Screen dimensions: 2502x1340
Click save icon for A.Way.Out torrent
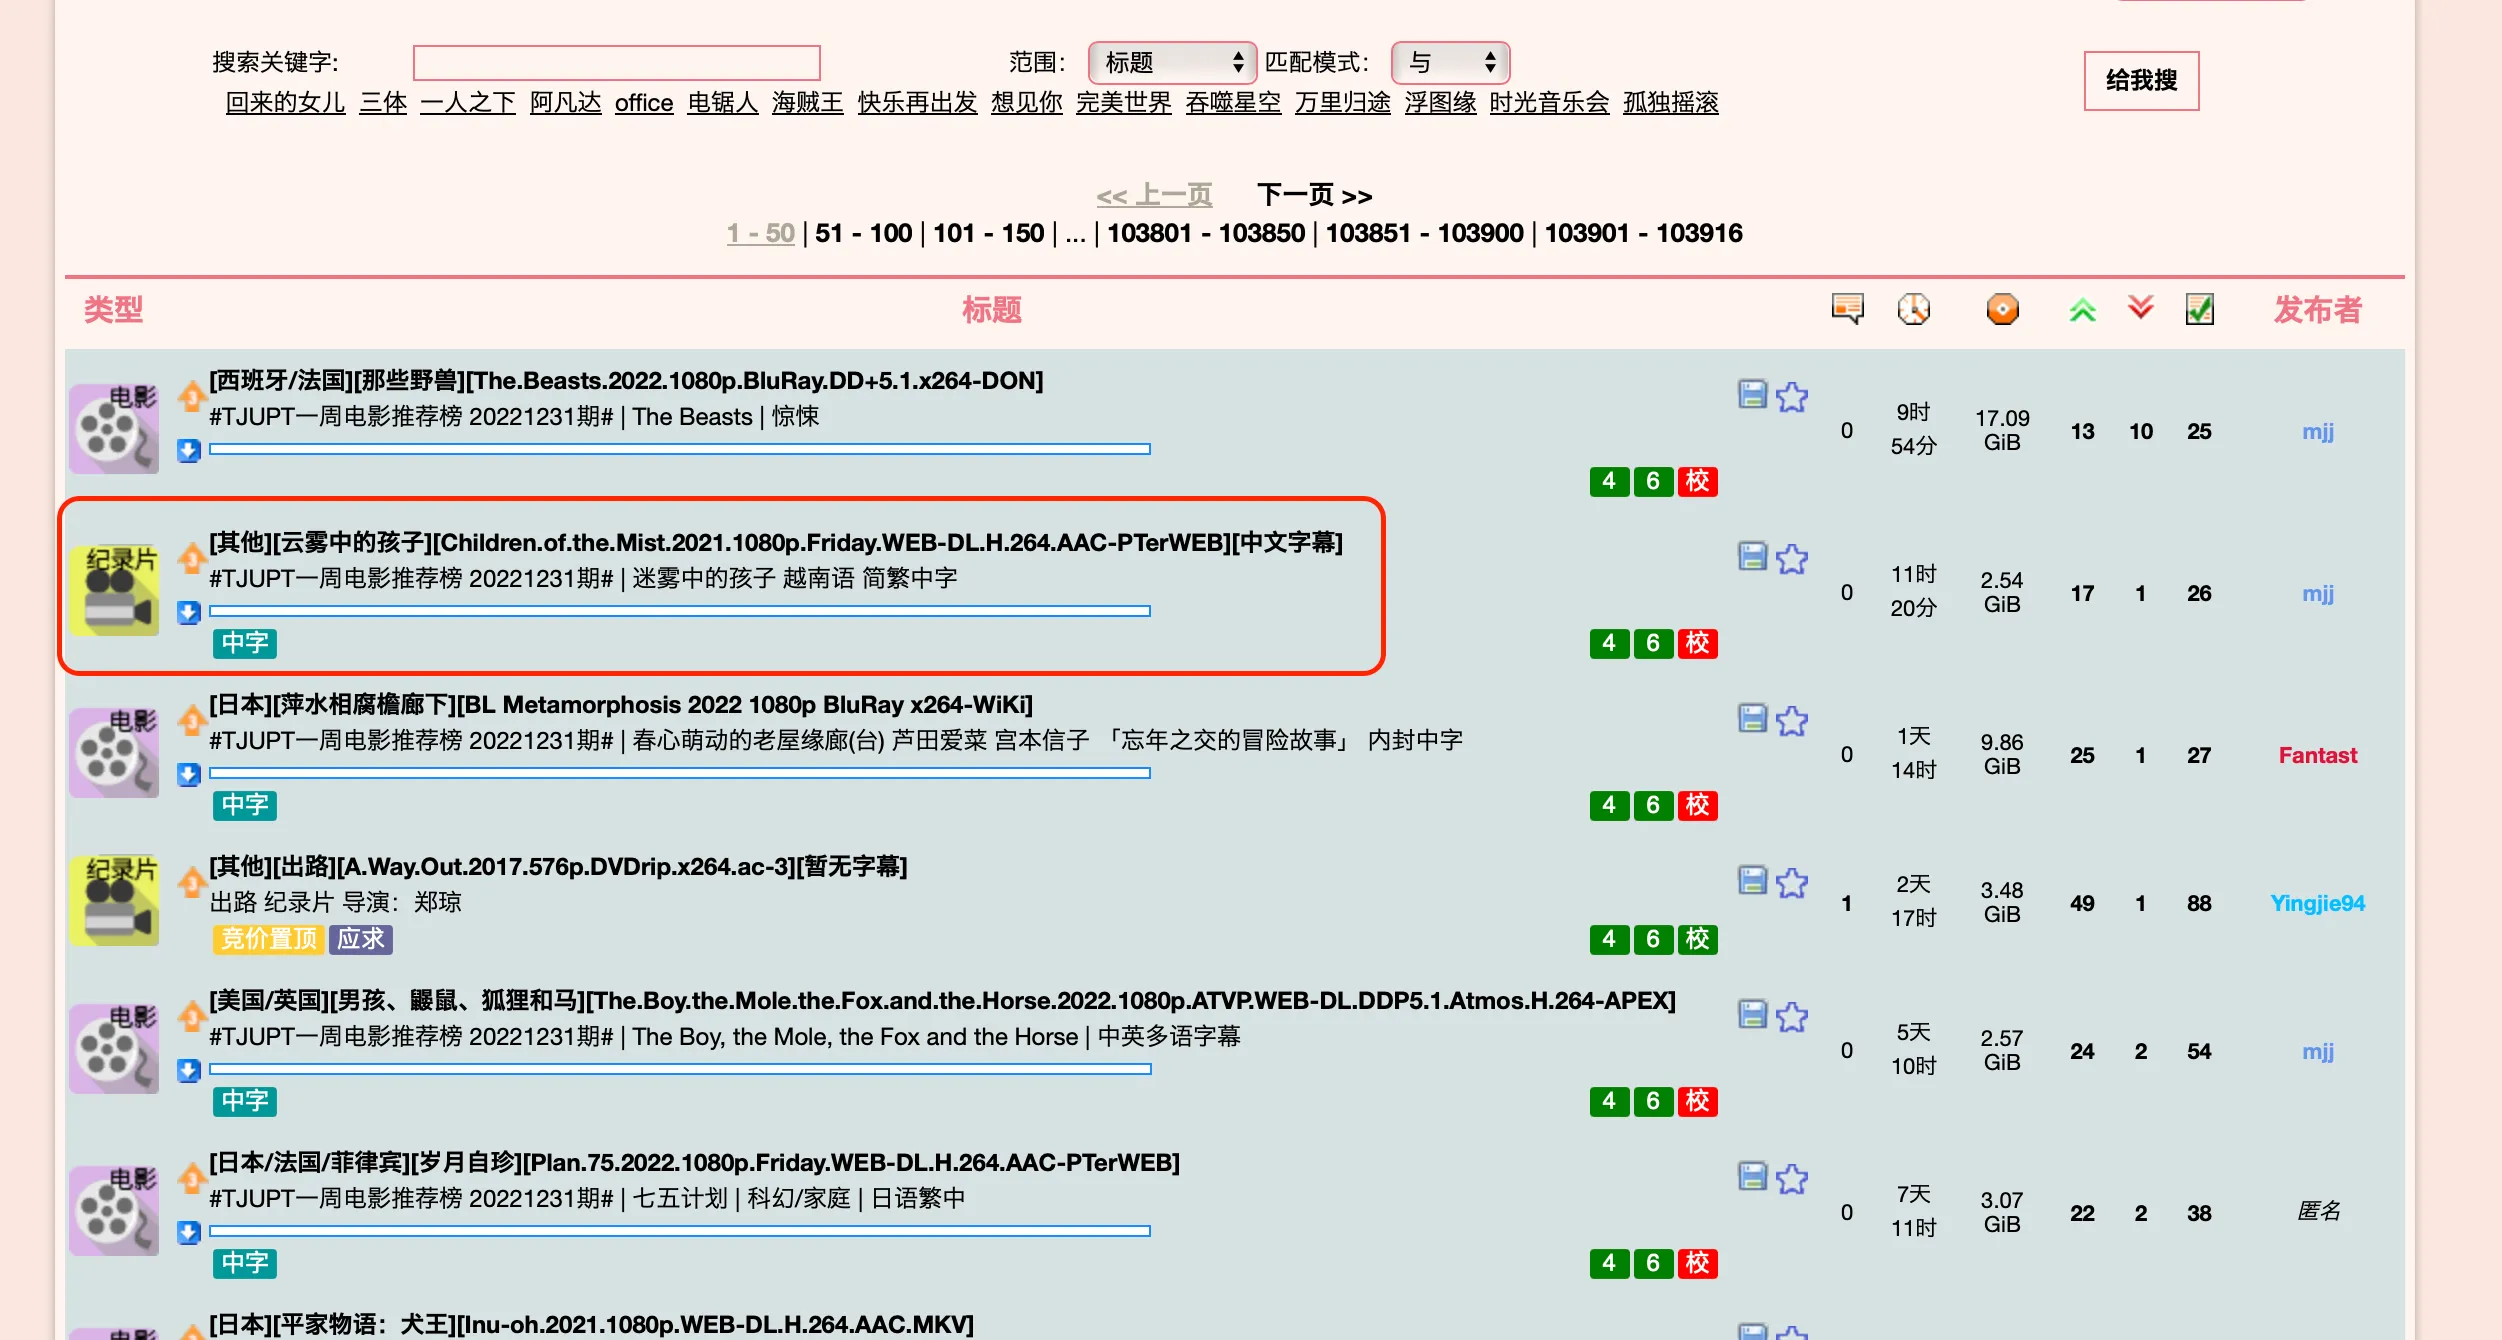(1752, 880)
